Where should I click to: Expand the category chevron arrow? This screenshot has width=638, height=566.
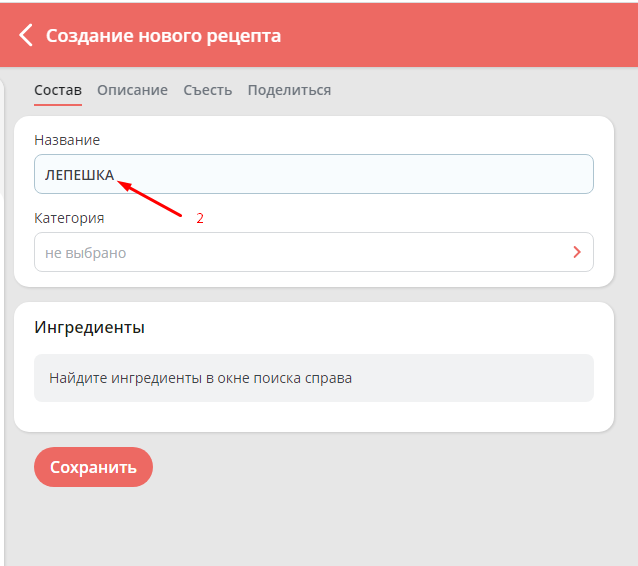tap(577, 252)
